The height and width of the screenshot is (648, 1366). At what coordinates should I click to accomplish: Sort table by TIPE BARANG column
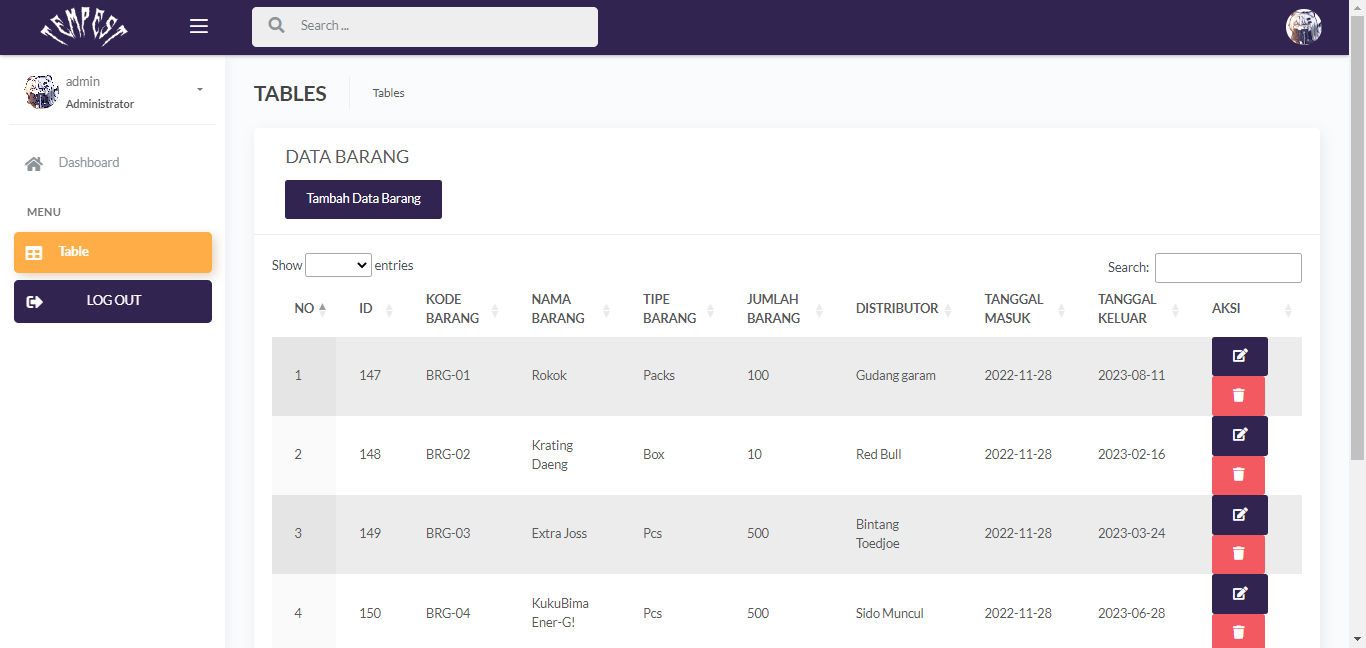tap(672, 309)
